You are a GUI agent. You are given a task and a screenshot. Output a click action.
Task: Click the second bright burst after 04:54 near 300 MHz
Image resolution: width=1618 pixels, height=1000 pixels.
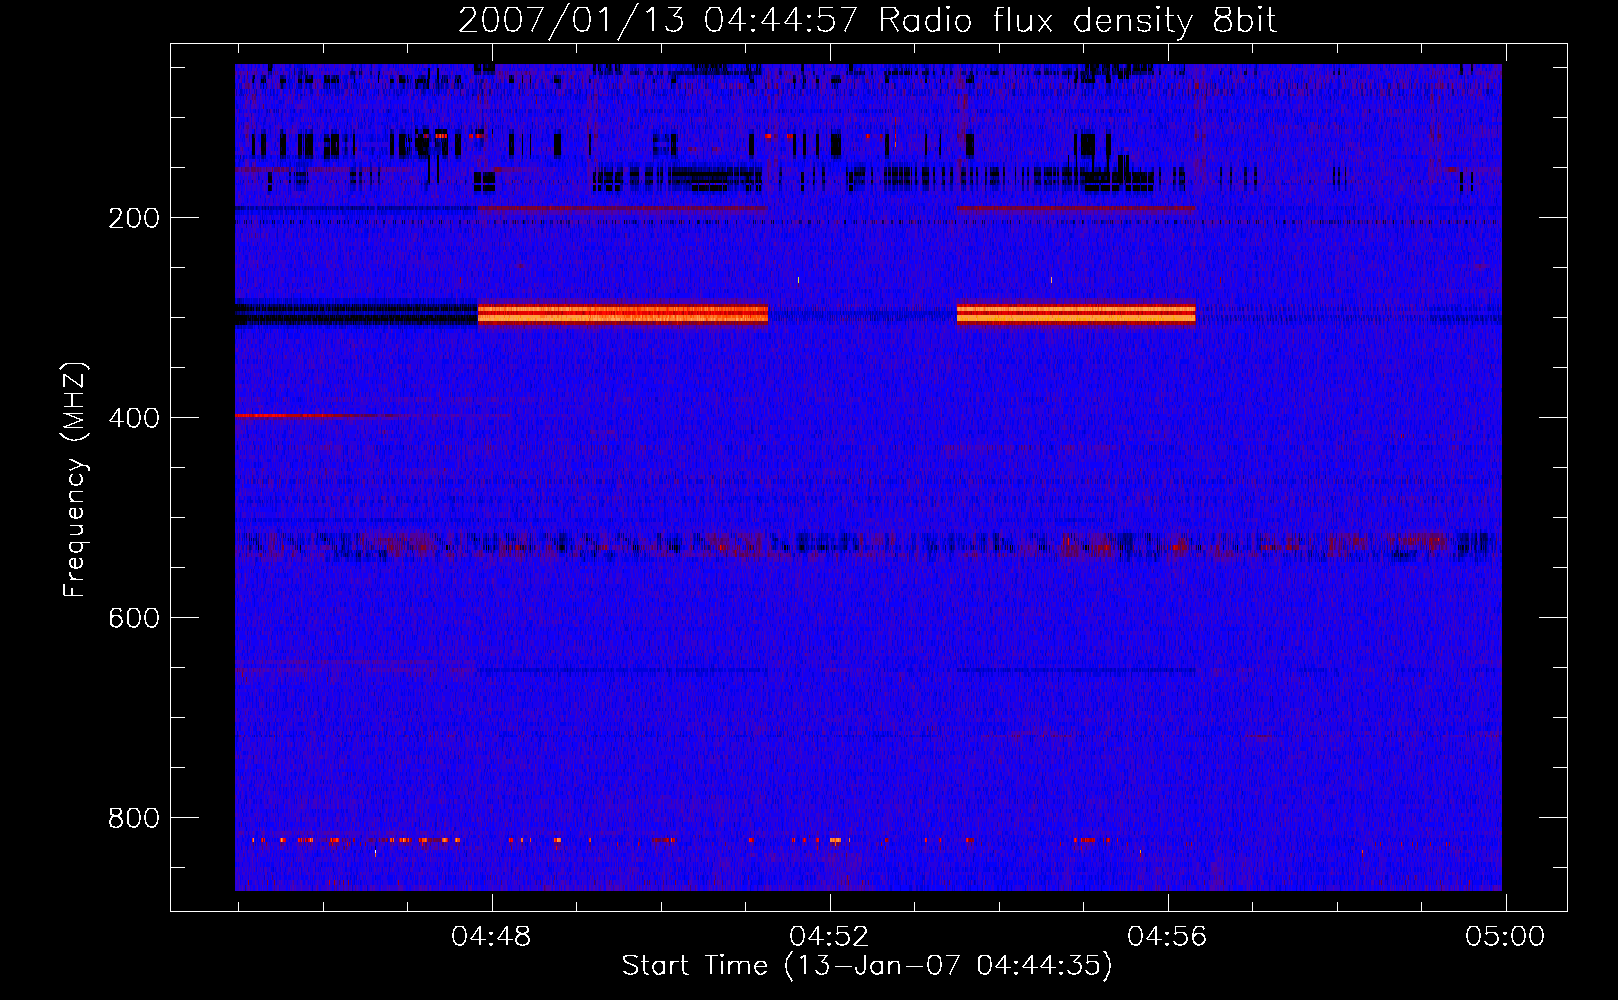tap(1076, 314)
